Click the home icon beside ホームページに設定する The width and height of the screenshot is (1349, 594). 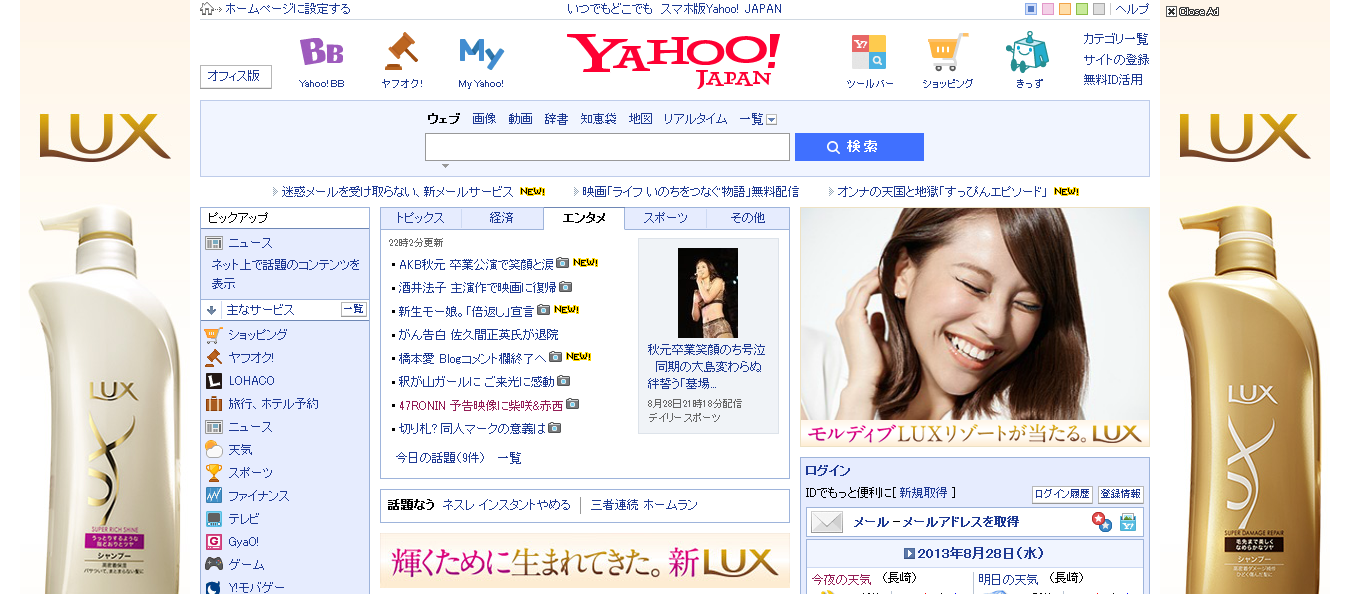click(207, 9)
